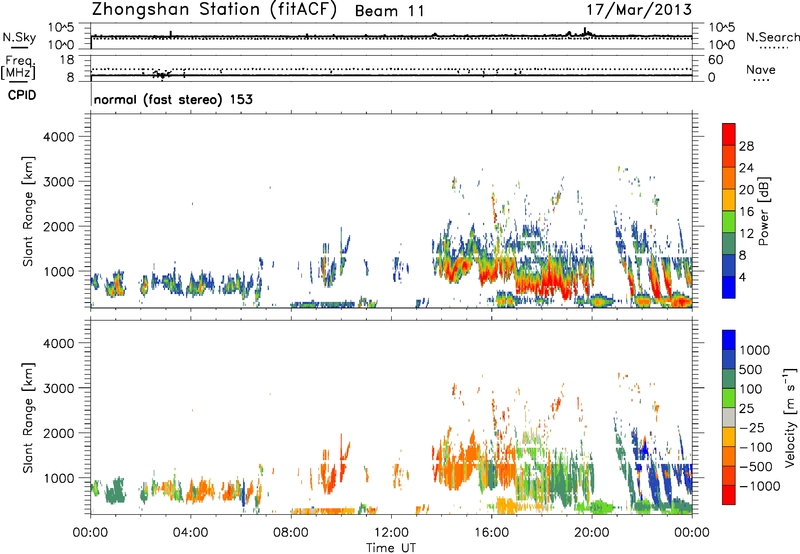Click the '500' value on Velocity color bar
This screenshot has width=800, height=554.
750,369
